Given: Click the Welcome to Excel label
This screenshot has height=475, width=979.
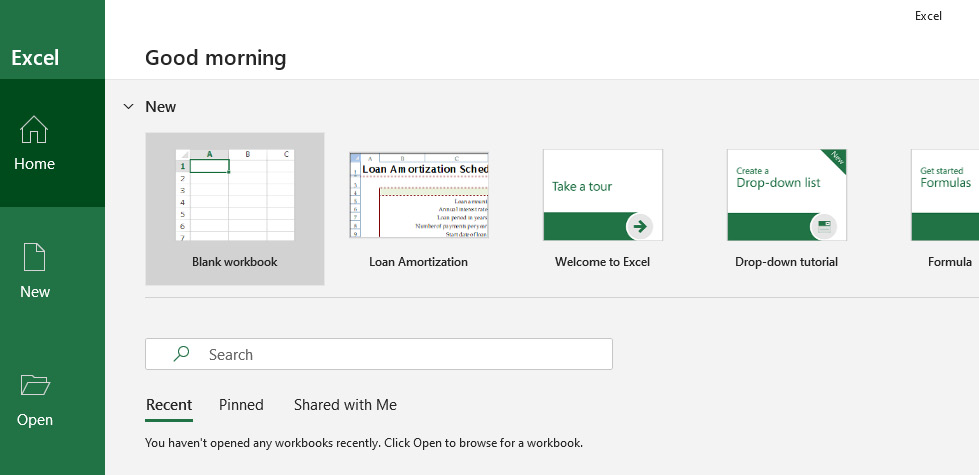Looking at the screenshot, I should point(603,262).
